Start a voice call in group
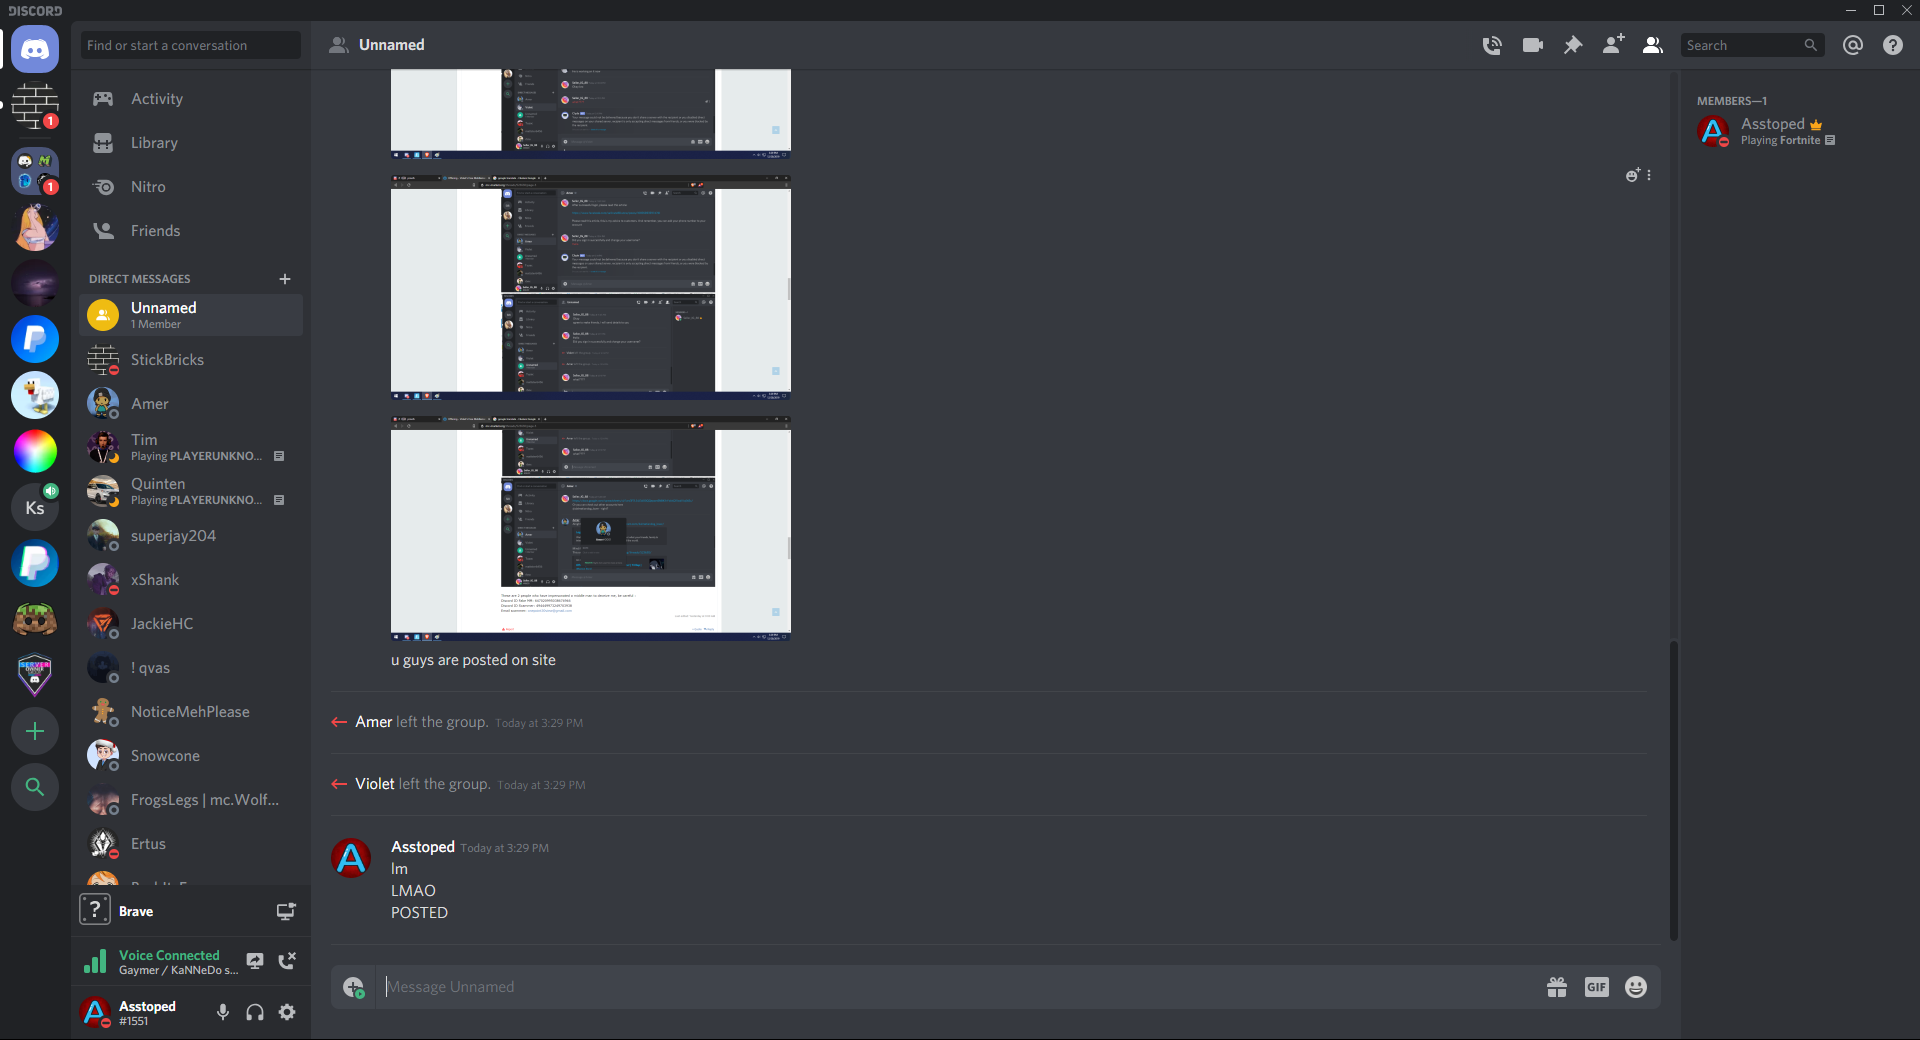The image size is (1920, 1040). pos(1492,45)
